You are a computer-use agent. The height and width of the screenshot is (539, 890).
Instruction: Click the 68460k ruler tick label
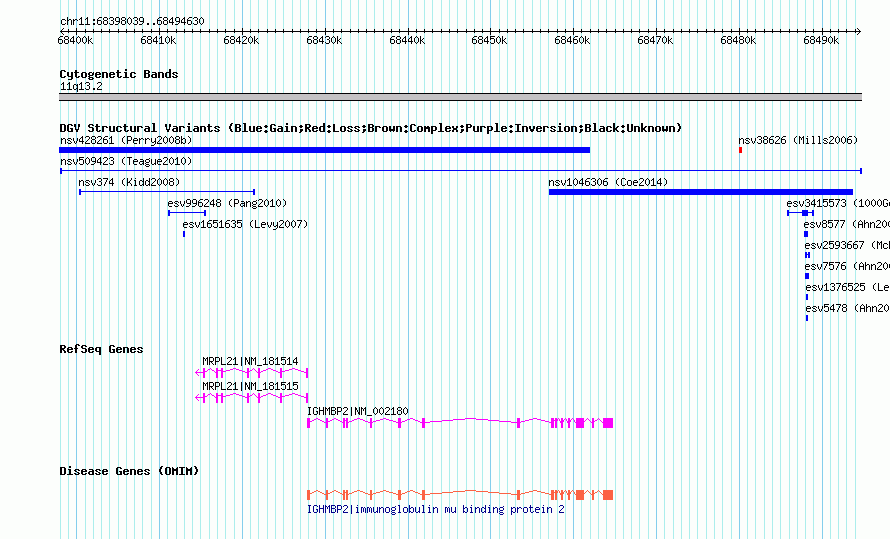point(572,40)
